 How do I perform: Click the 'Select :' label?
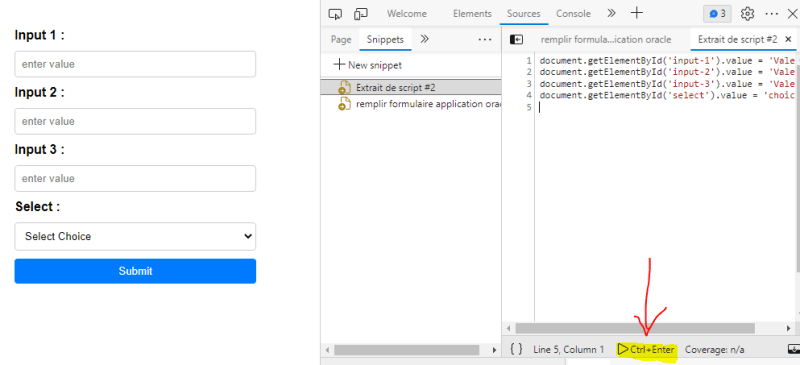click(37, 207)
